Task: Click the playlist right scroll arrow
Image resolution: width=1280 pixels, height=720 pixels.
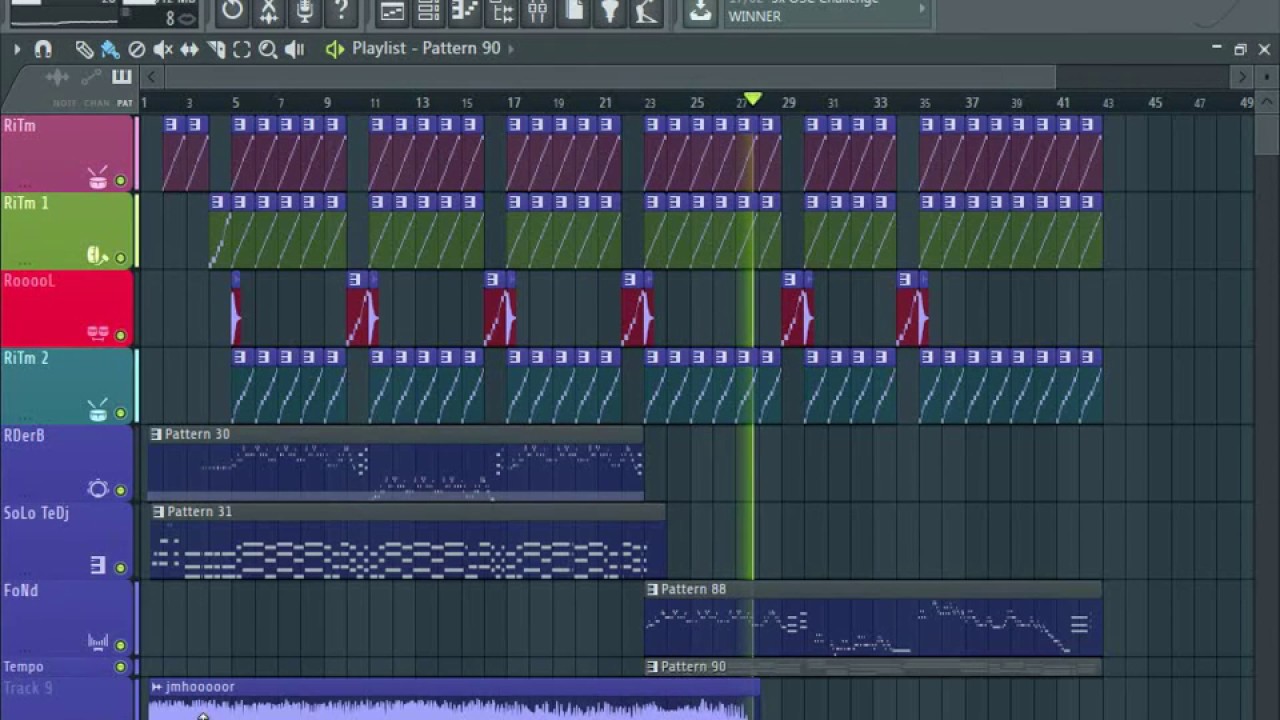Action: 1242,77
